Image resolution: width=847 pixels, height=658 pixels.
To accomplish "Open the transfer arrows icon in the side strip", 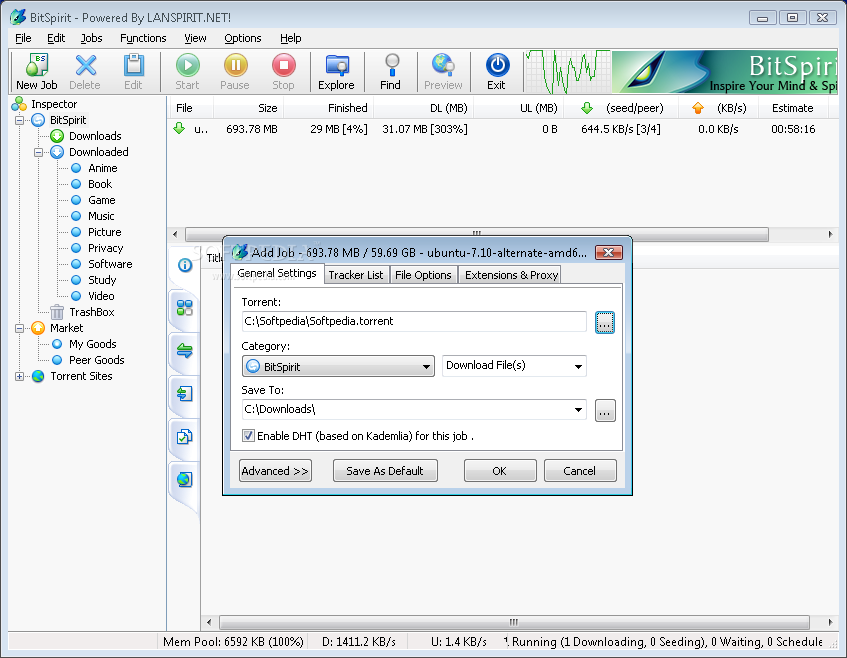I will pyautogui.click(x=185, y=351).
